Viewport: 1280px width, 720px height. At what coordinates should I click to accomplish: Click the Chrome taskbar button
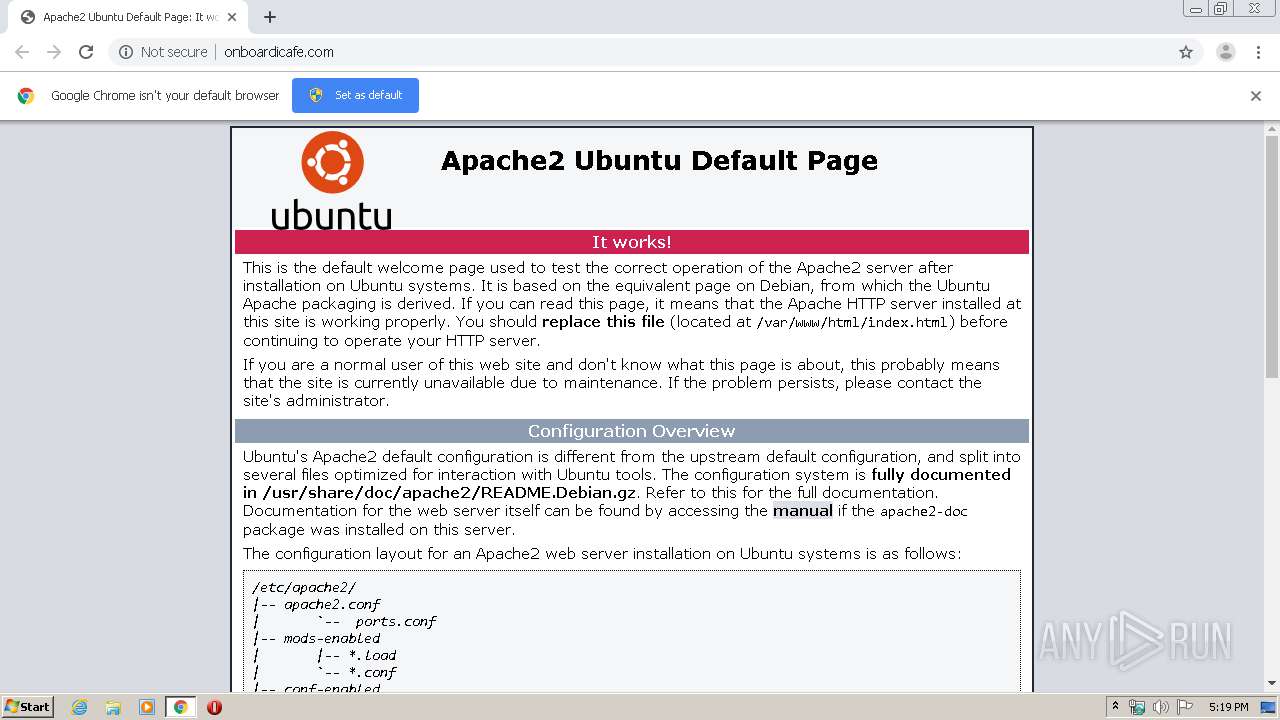[x=180, y=707]
